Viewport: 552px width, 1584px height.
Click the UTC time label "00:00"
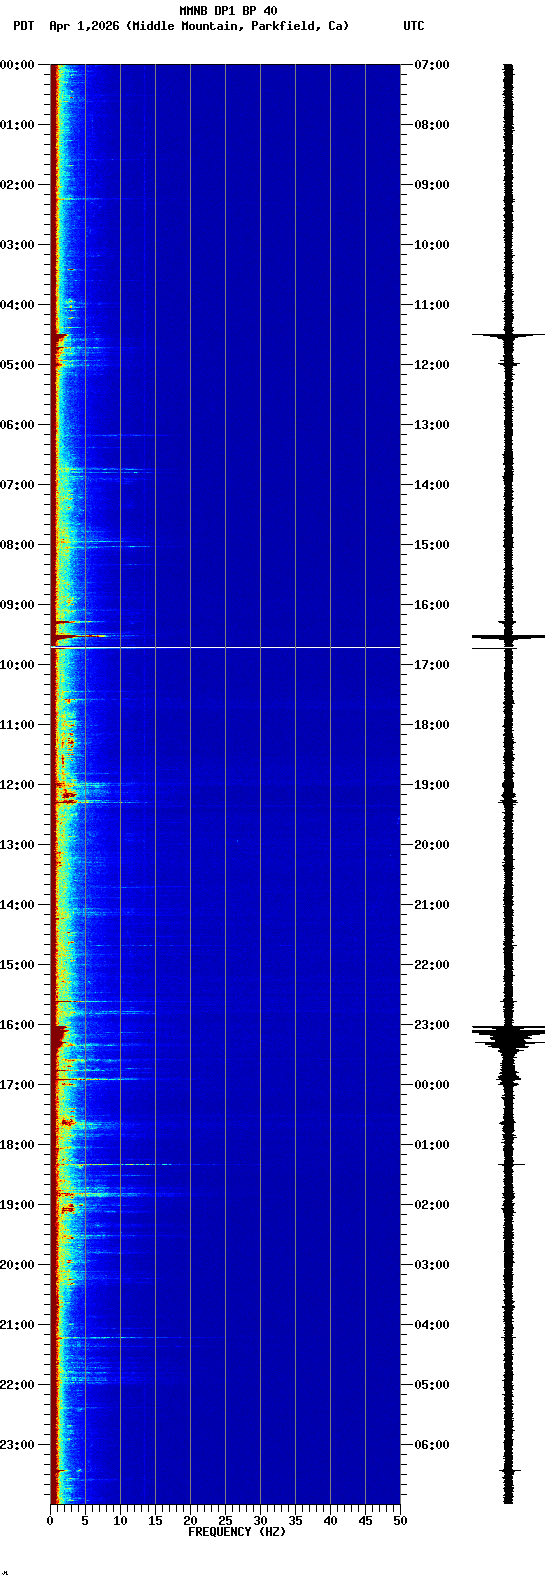[432, 1085]
